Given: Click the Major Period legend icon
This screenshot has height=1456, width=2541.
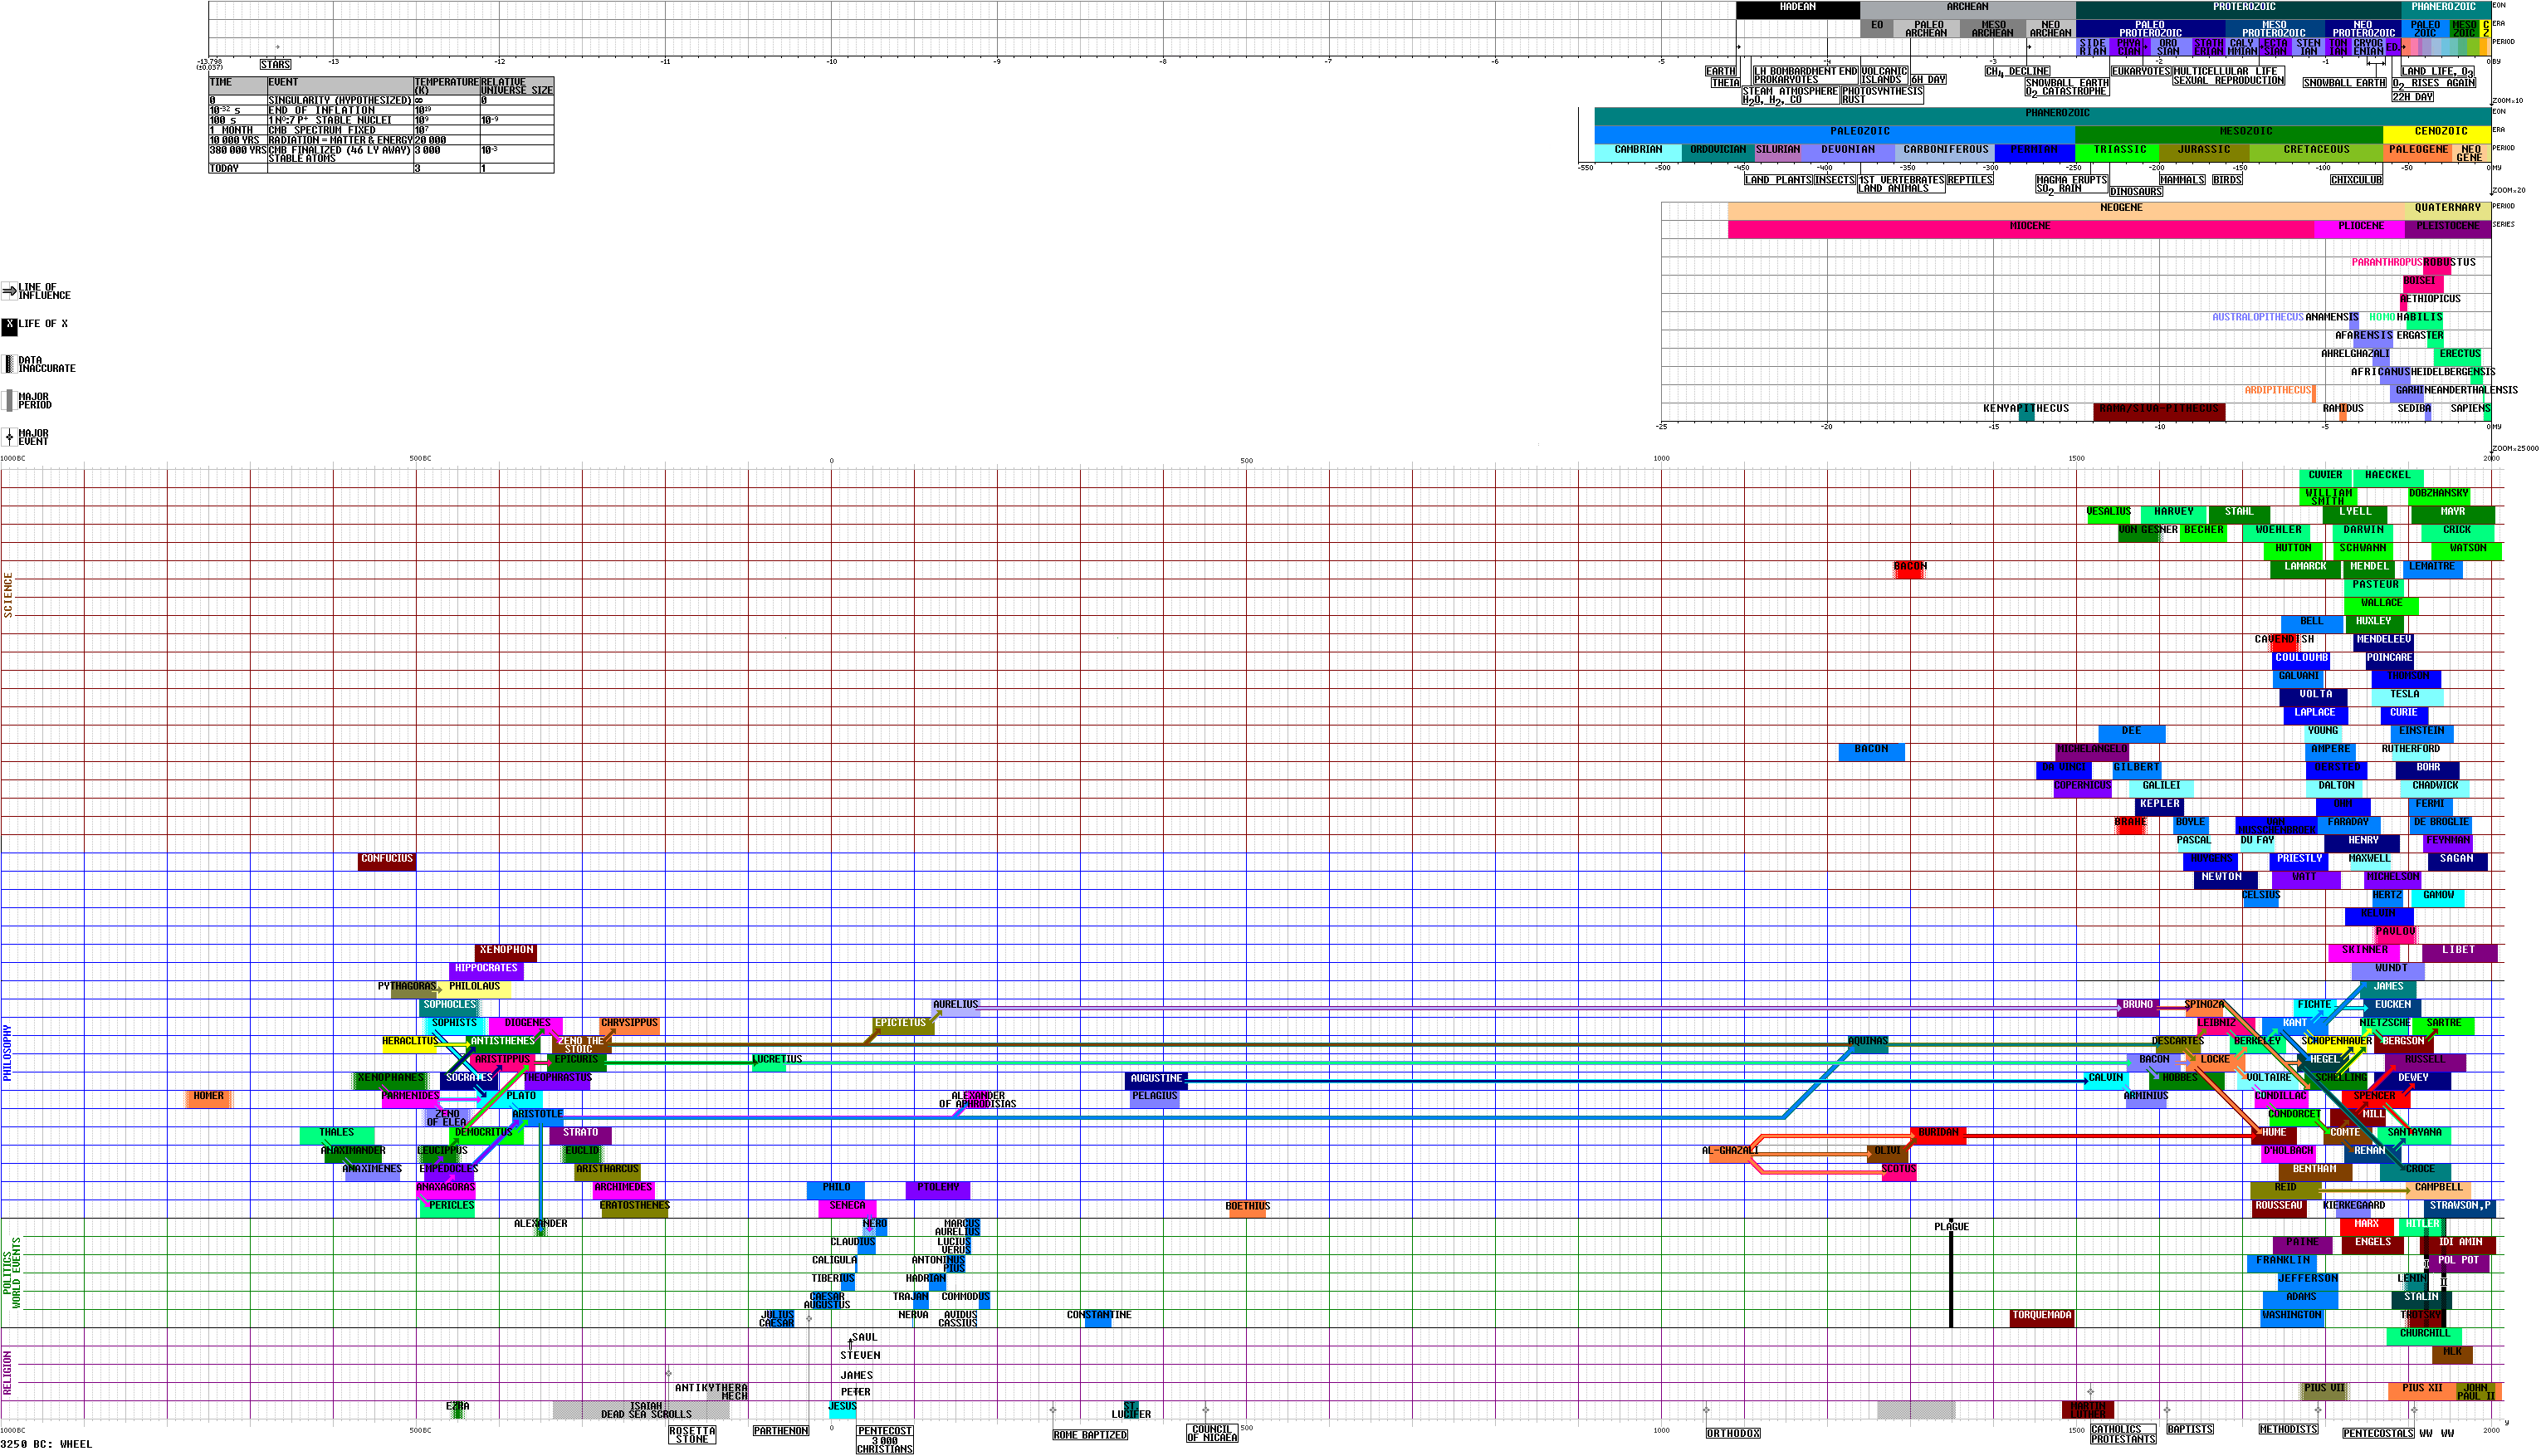Looking at the screenshot, I should (9, 401).
